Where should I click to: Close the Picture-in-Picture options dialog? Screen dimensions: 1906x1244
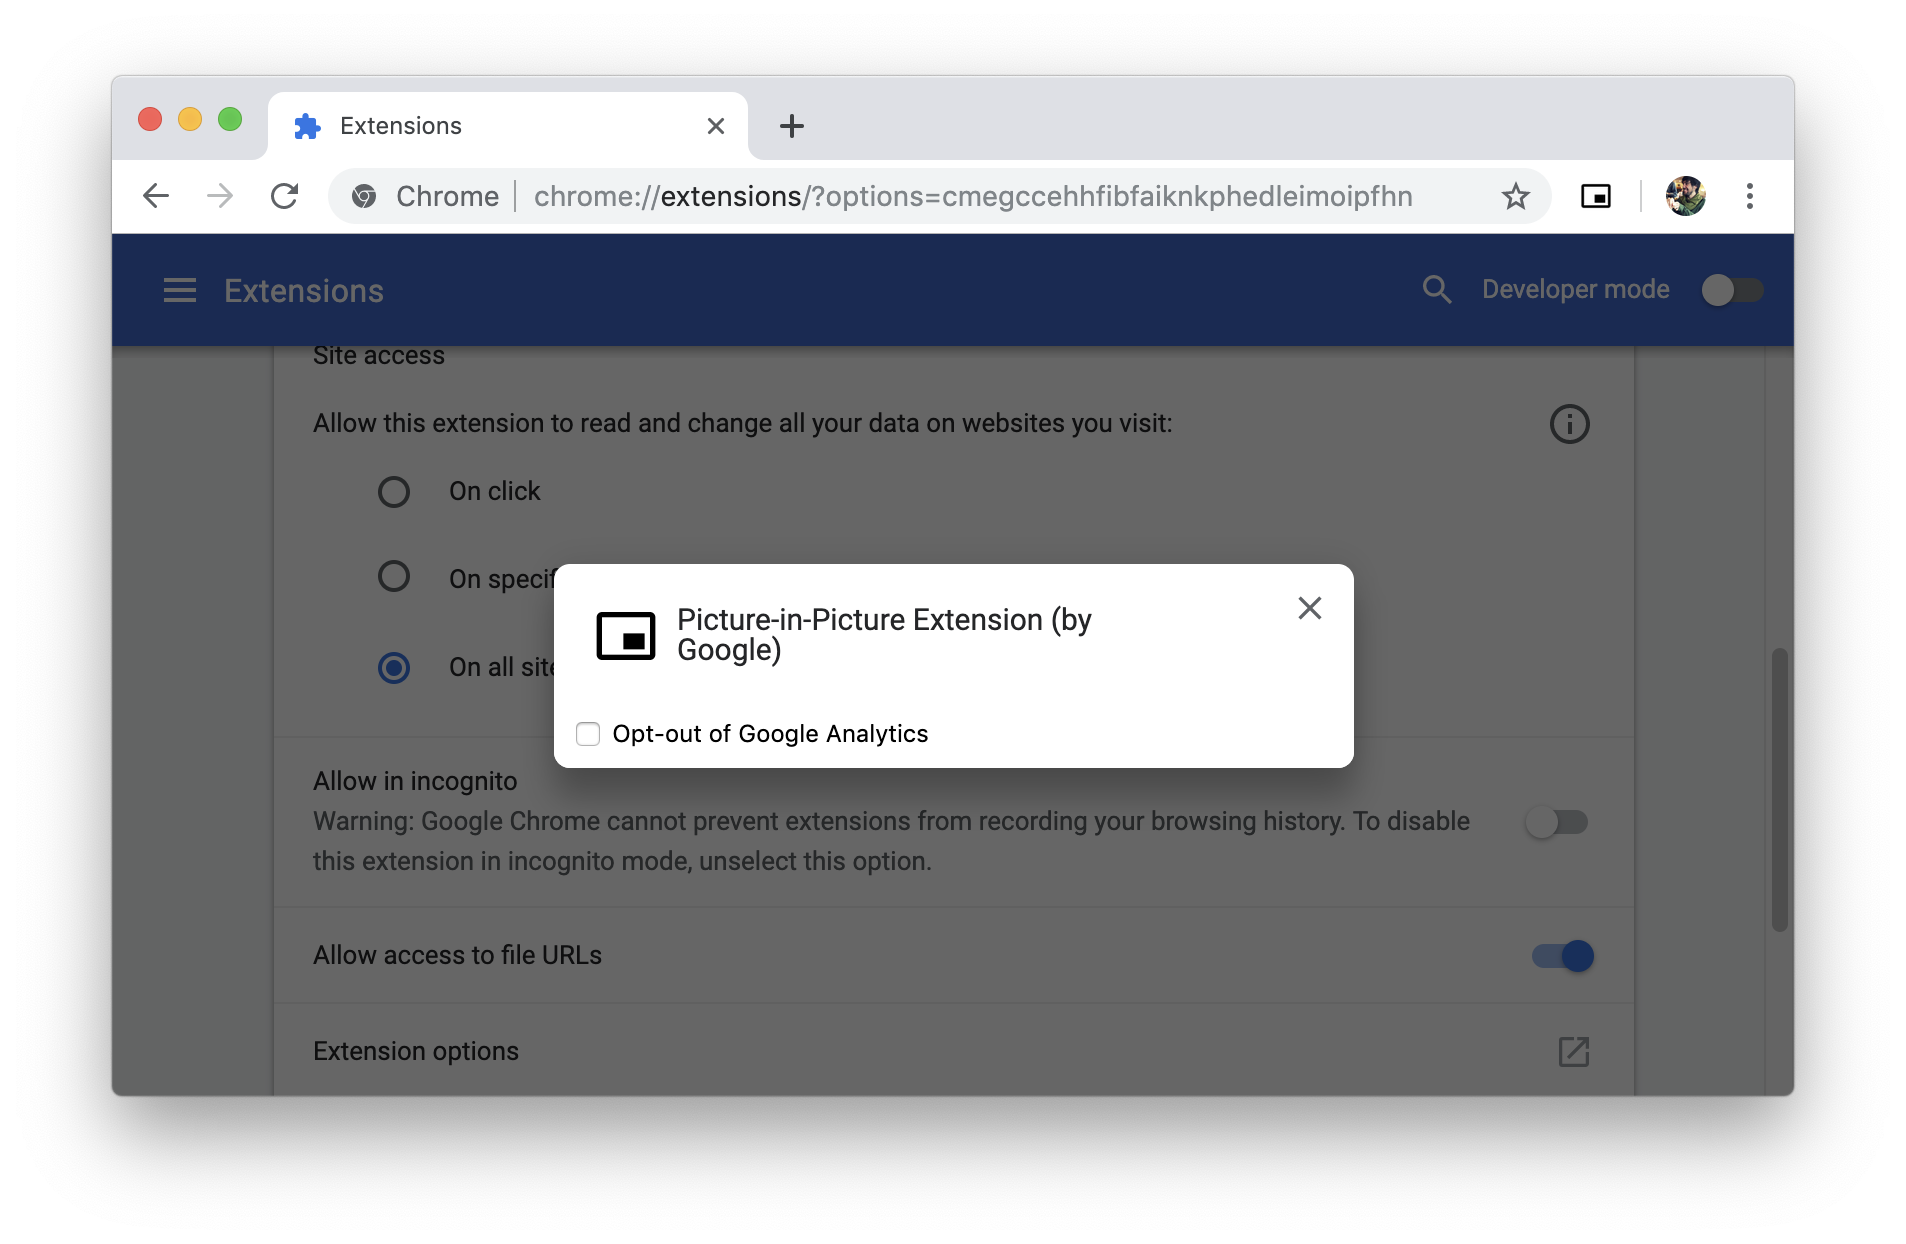pyautogui.click(x=1309, y=608)
